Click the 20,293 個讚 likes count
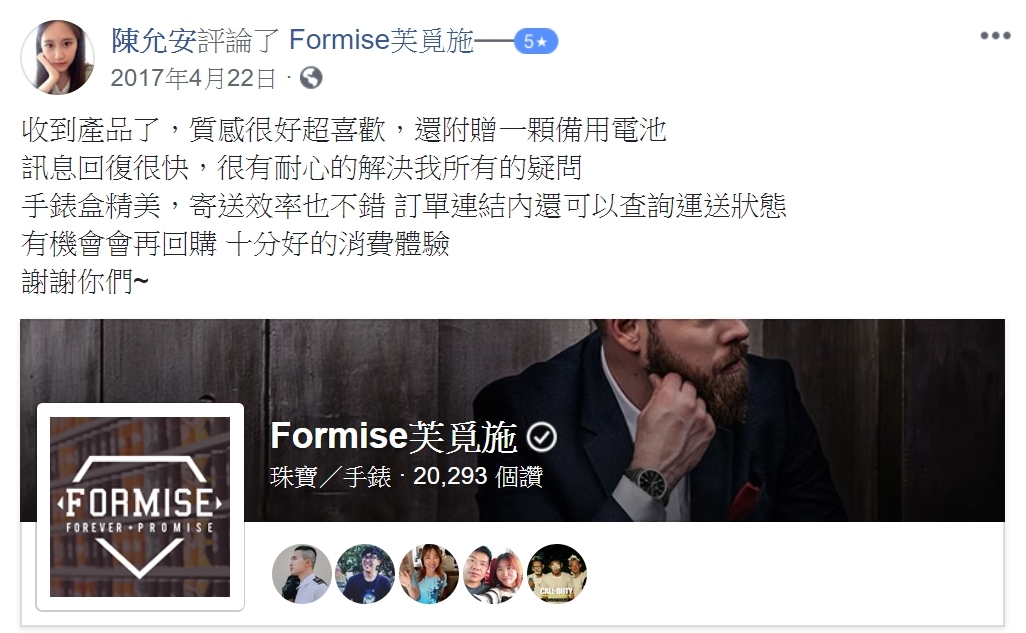The height and width of the screenshot is (633, 1026). (x=478, y=477)
